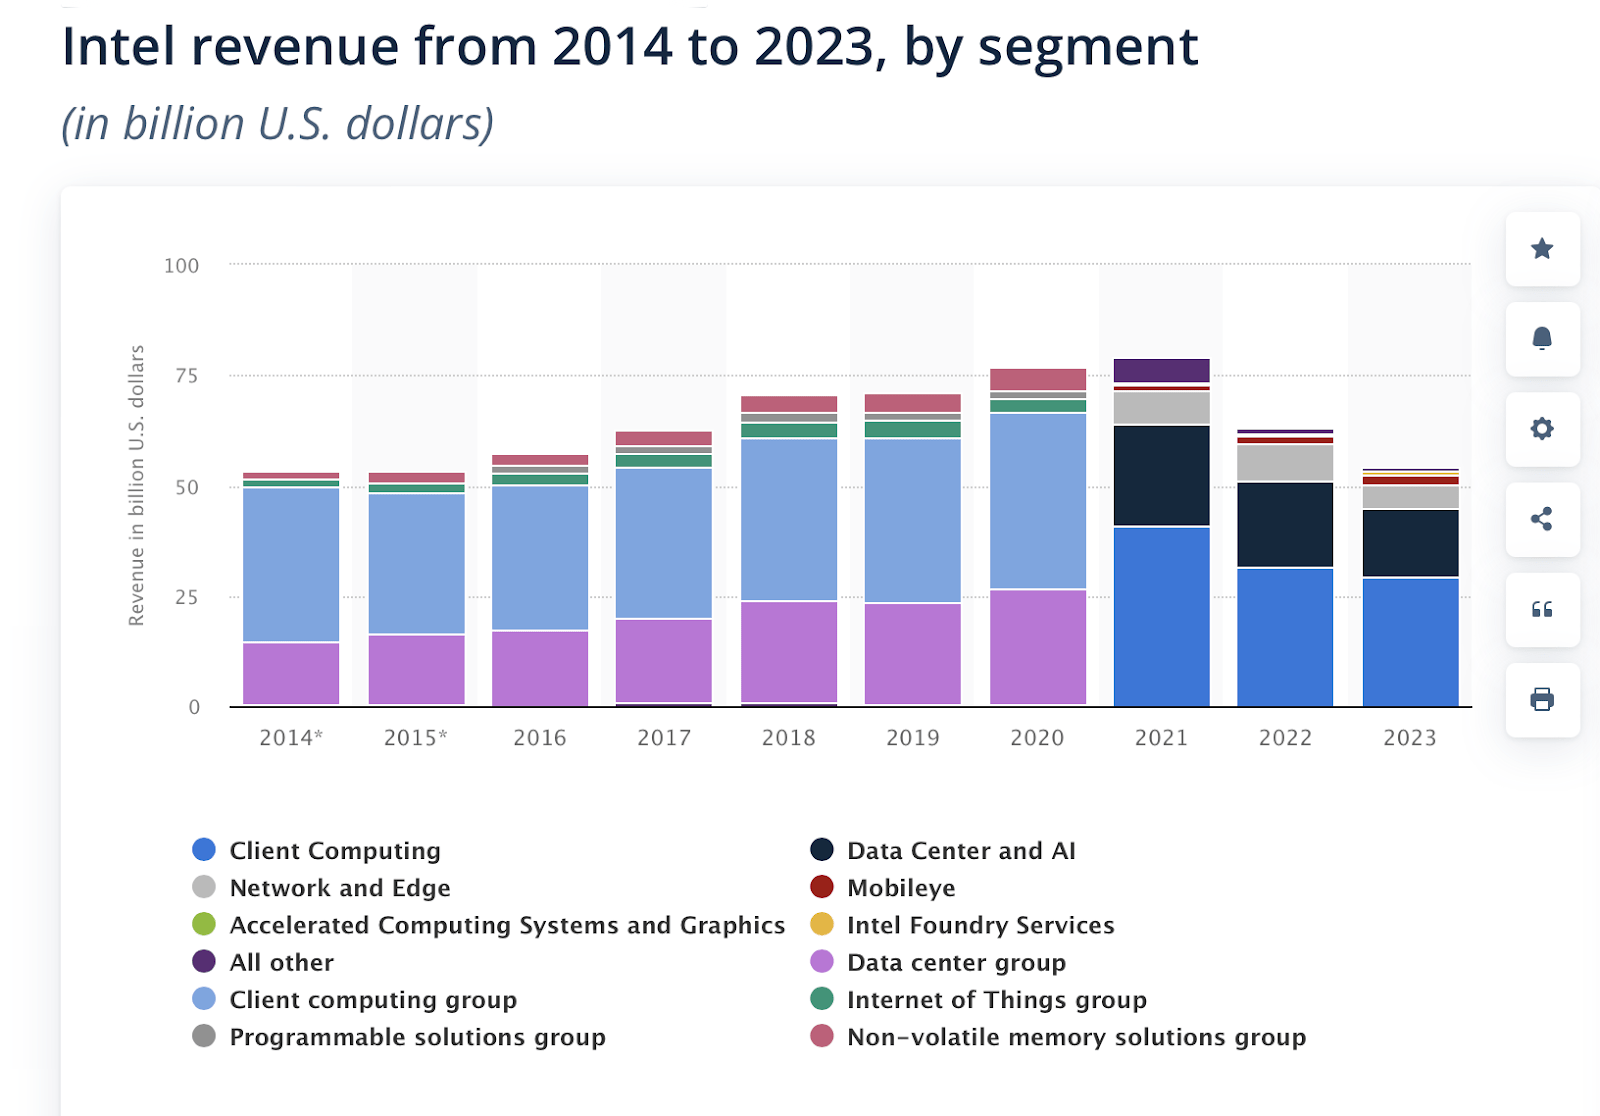The height and width of the screenshot is (1116, 1600).
Task: Open alerts via the bell icon
Action: click(1541, 339)
